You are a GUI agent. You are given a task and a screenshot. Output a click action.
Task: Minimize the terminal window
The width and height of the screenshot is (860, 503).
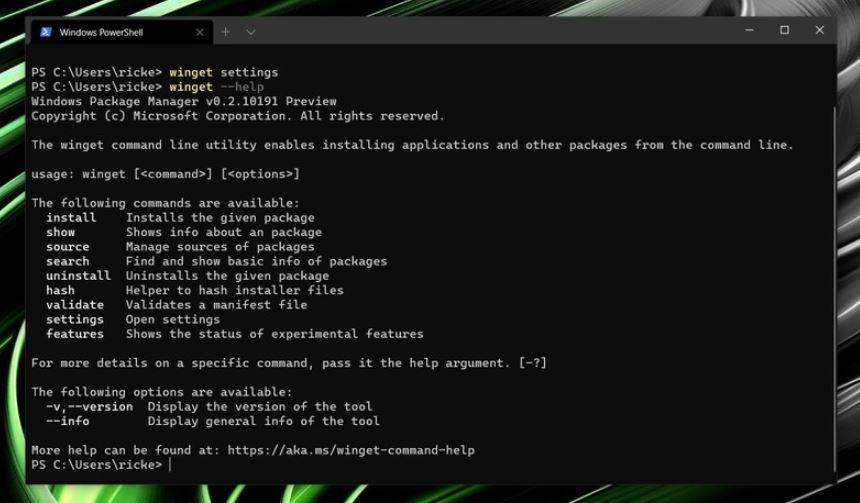click(x=749, y=30)
